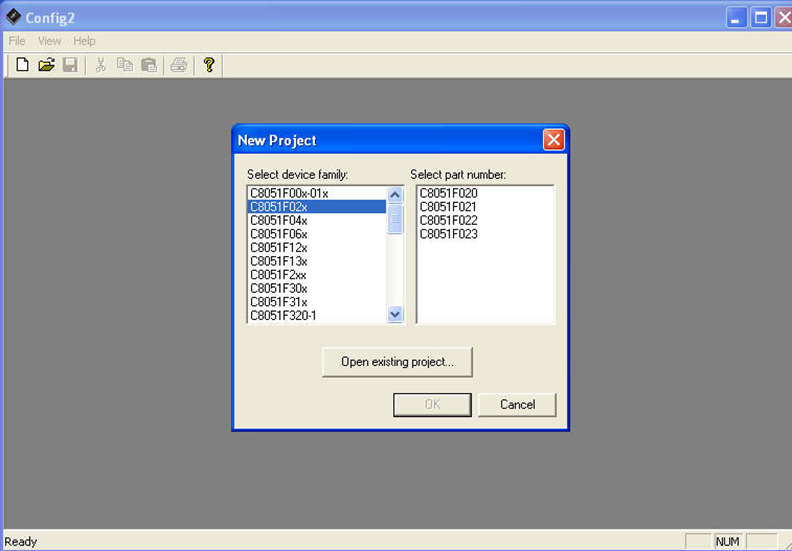Select part number C8051F021

[485, 207]
